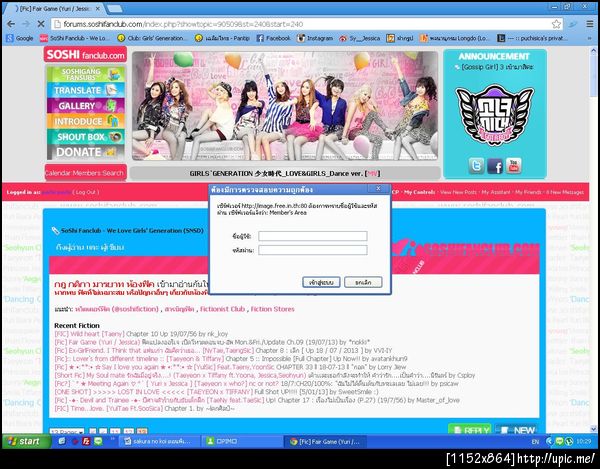Open the MV link in the banner caption
The image size is (600, 469).
coord(372,173)
